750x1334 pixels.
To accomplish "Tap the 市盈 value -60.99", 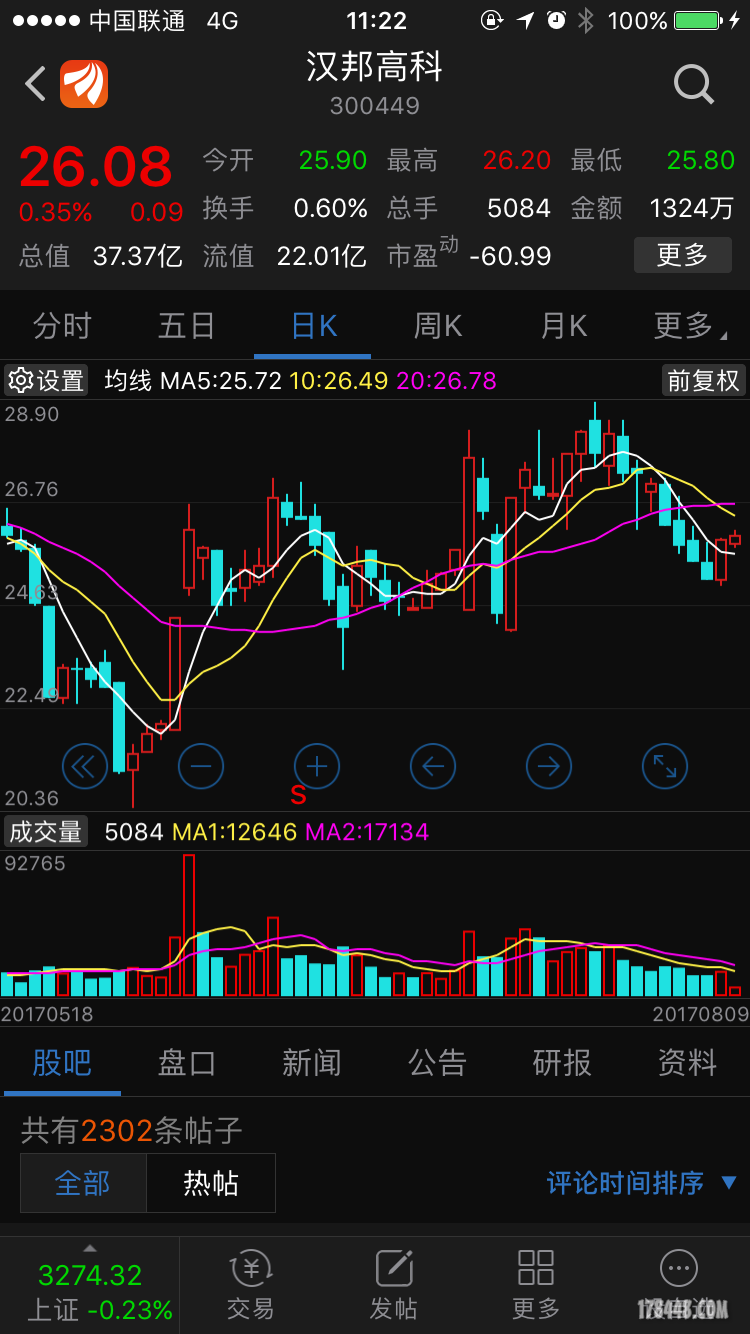I will pyautogui.click(x=510, y=256).
